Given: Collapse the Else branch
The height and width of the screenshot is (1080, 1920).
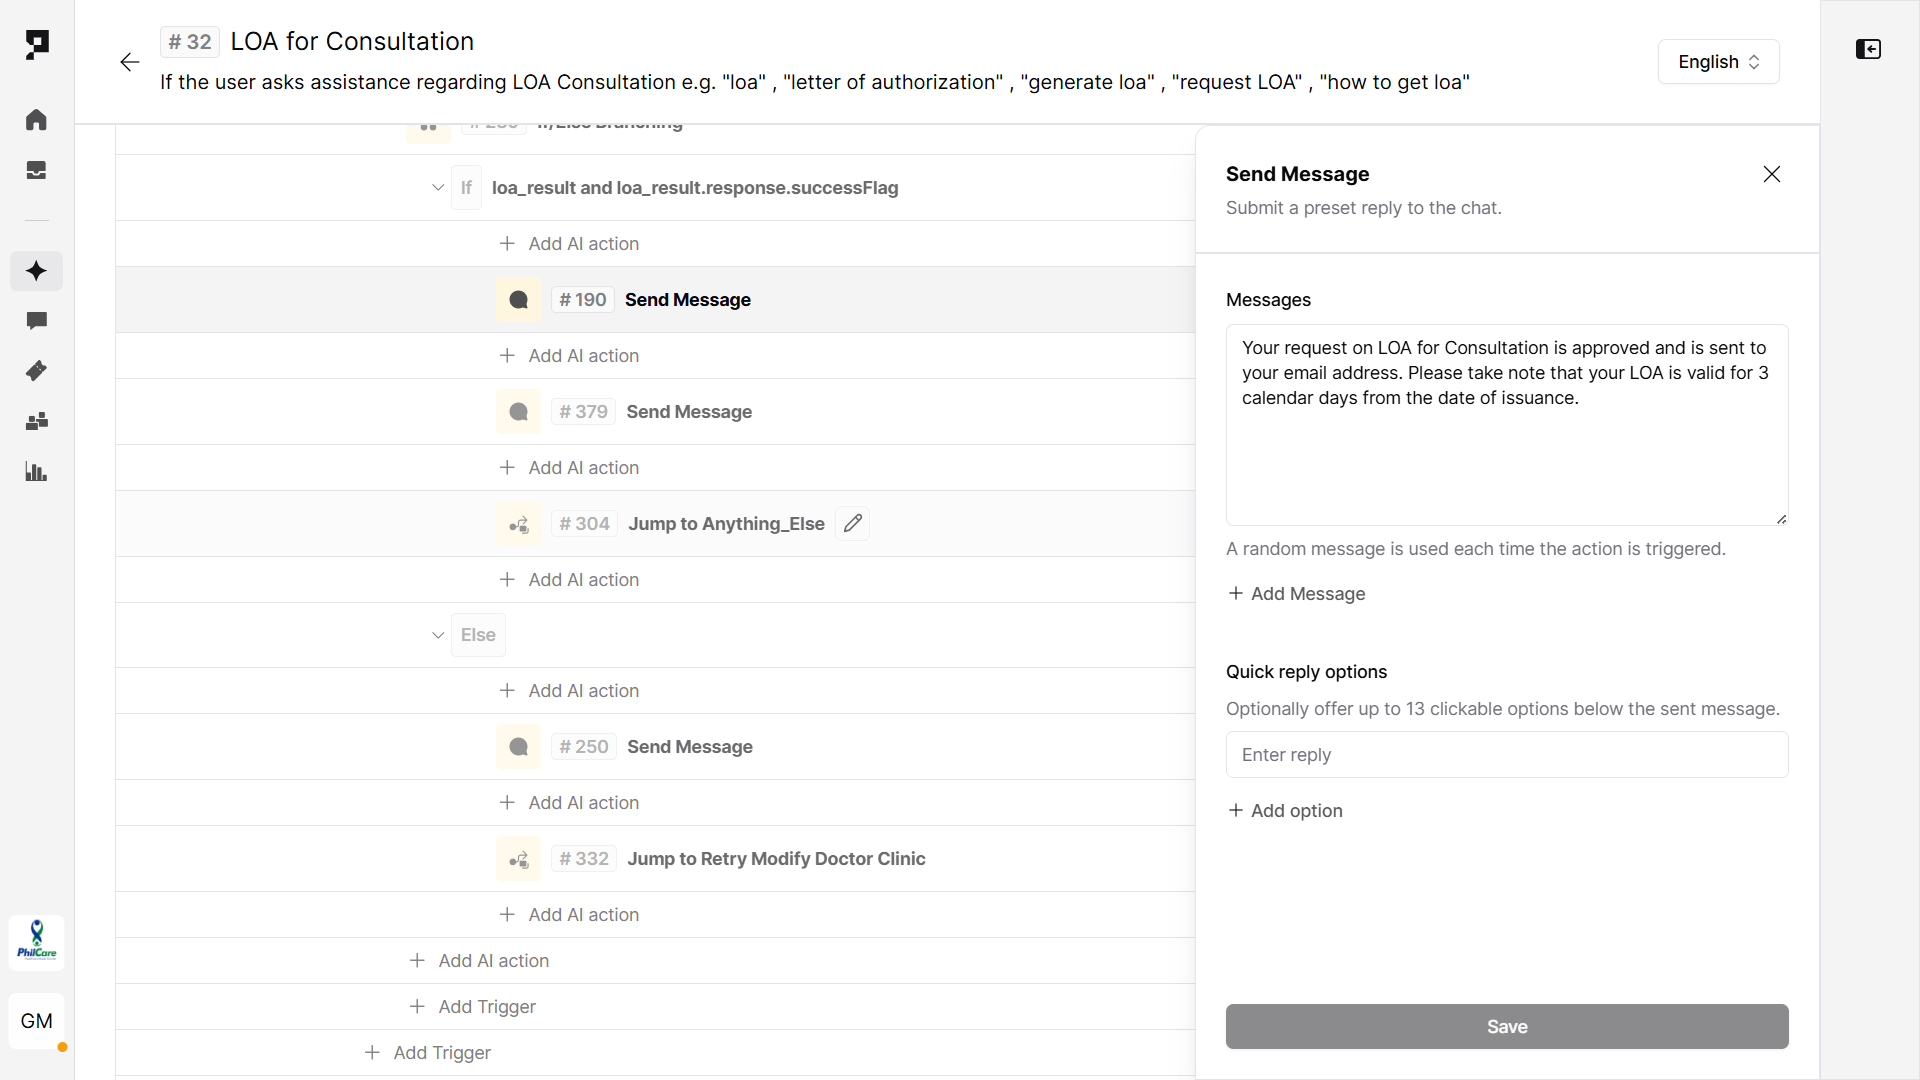Looking at the screenshot, I should point(437,635).
